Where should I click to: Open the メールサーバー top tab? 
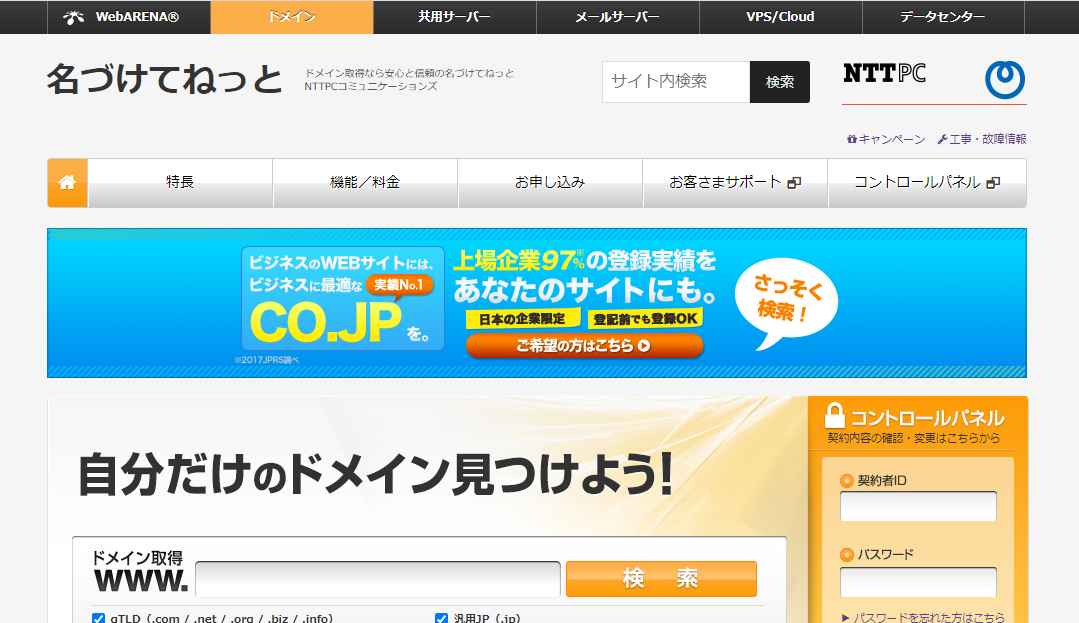[x=618, y=17]
